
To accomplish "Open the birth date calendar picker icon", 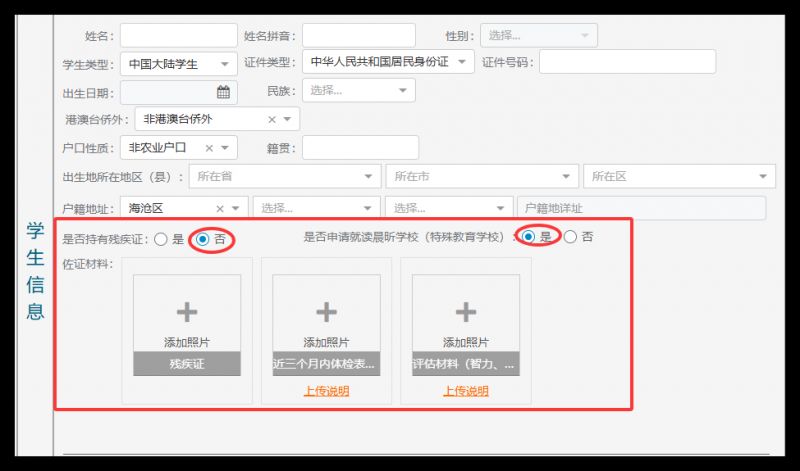I will coord(223,92).
